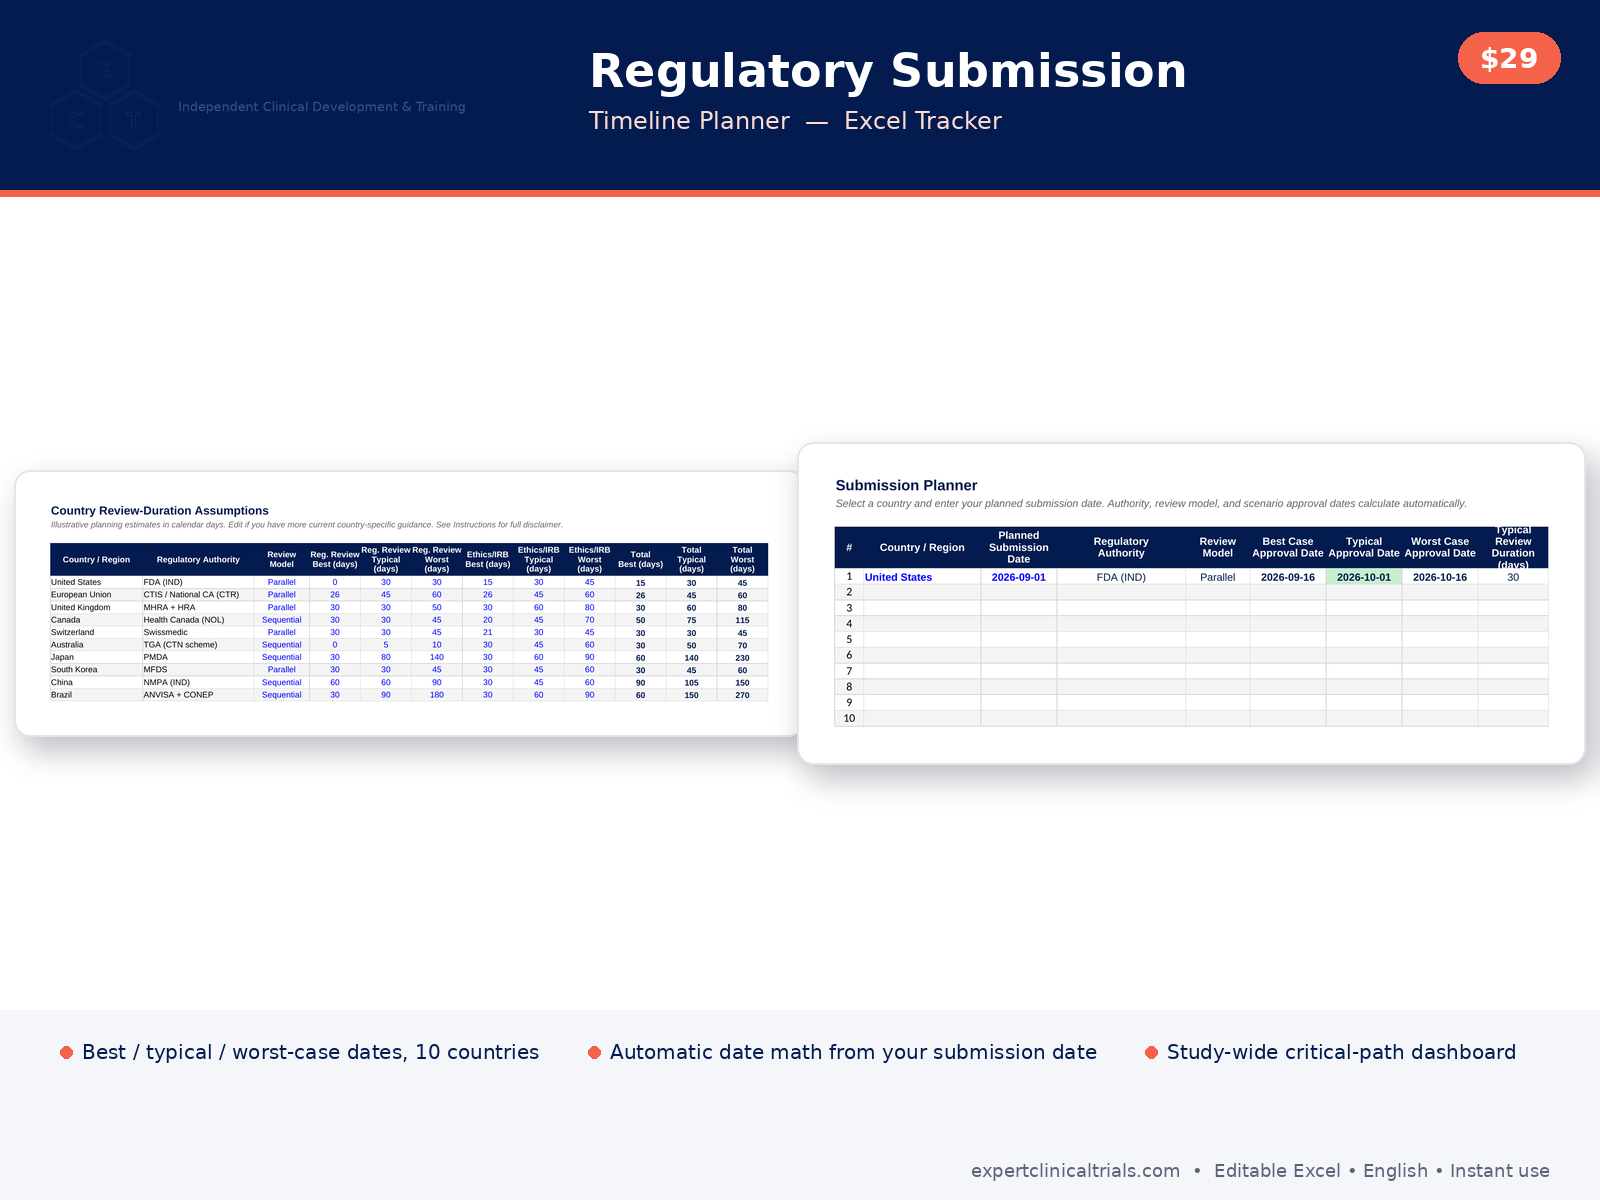Screen dimensions: 1600x1200
Task: Click 'Study-wide critical-path dashboard' bullet
Action: click(x=1330, y=1052)
